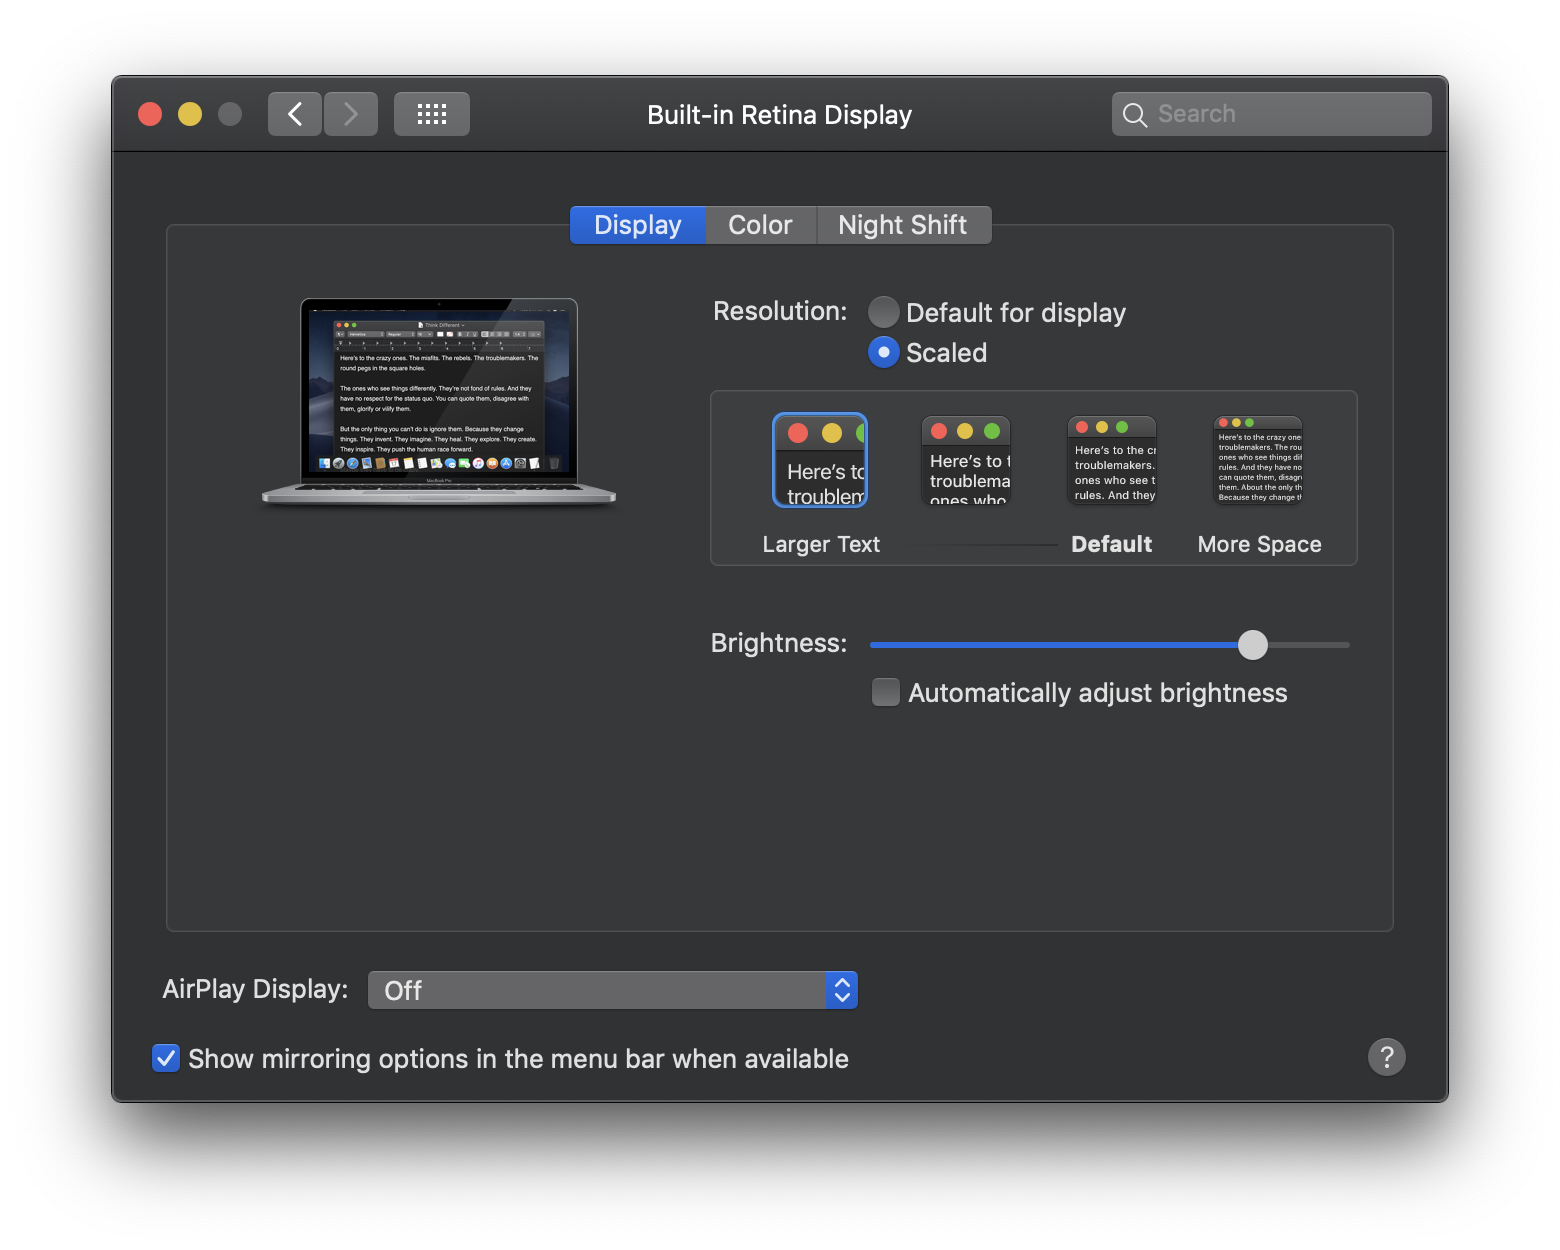Select the Scaled radio button
The image size is (1560, 1250).
[x=883, y=352]
